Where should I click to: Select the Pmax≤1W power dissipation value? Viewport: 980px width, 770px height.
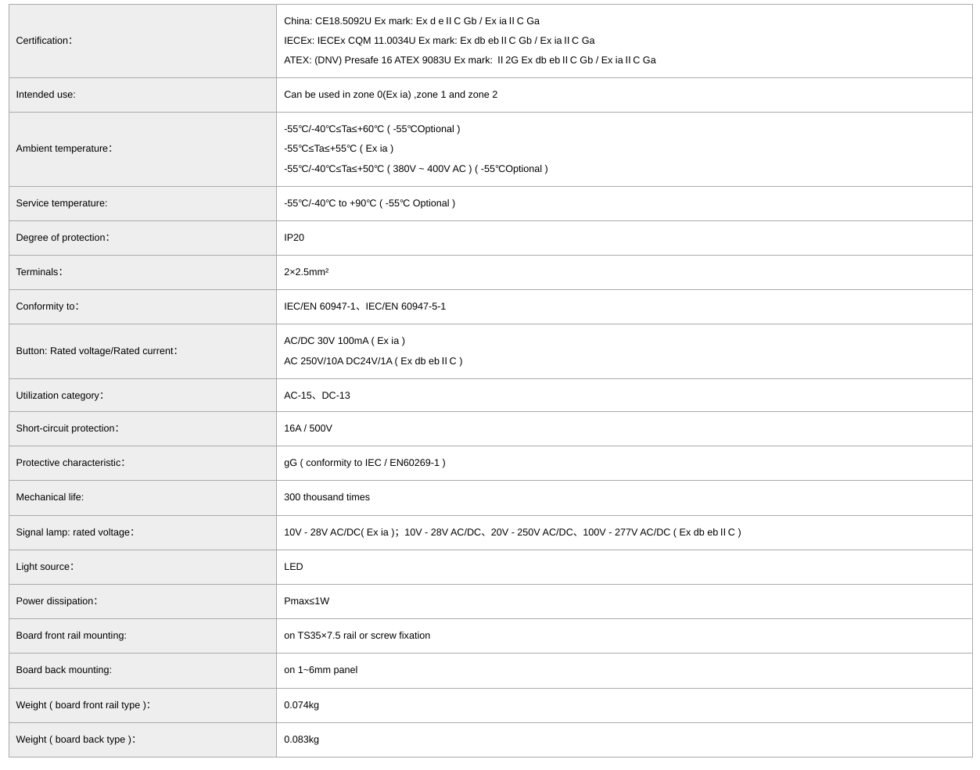307,601
